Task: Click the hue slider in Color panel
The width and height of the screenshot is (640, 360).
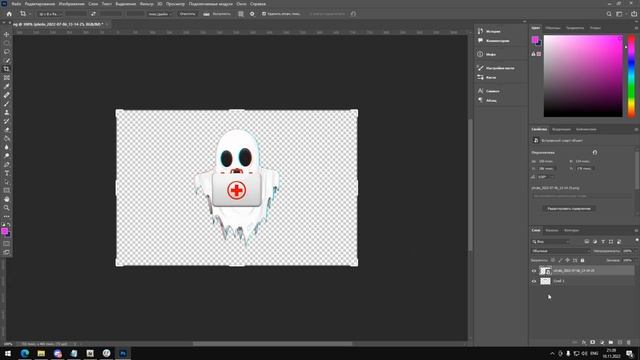Action: pyautogui.click(x=631, y=76)
